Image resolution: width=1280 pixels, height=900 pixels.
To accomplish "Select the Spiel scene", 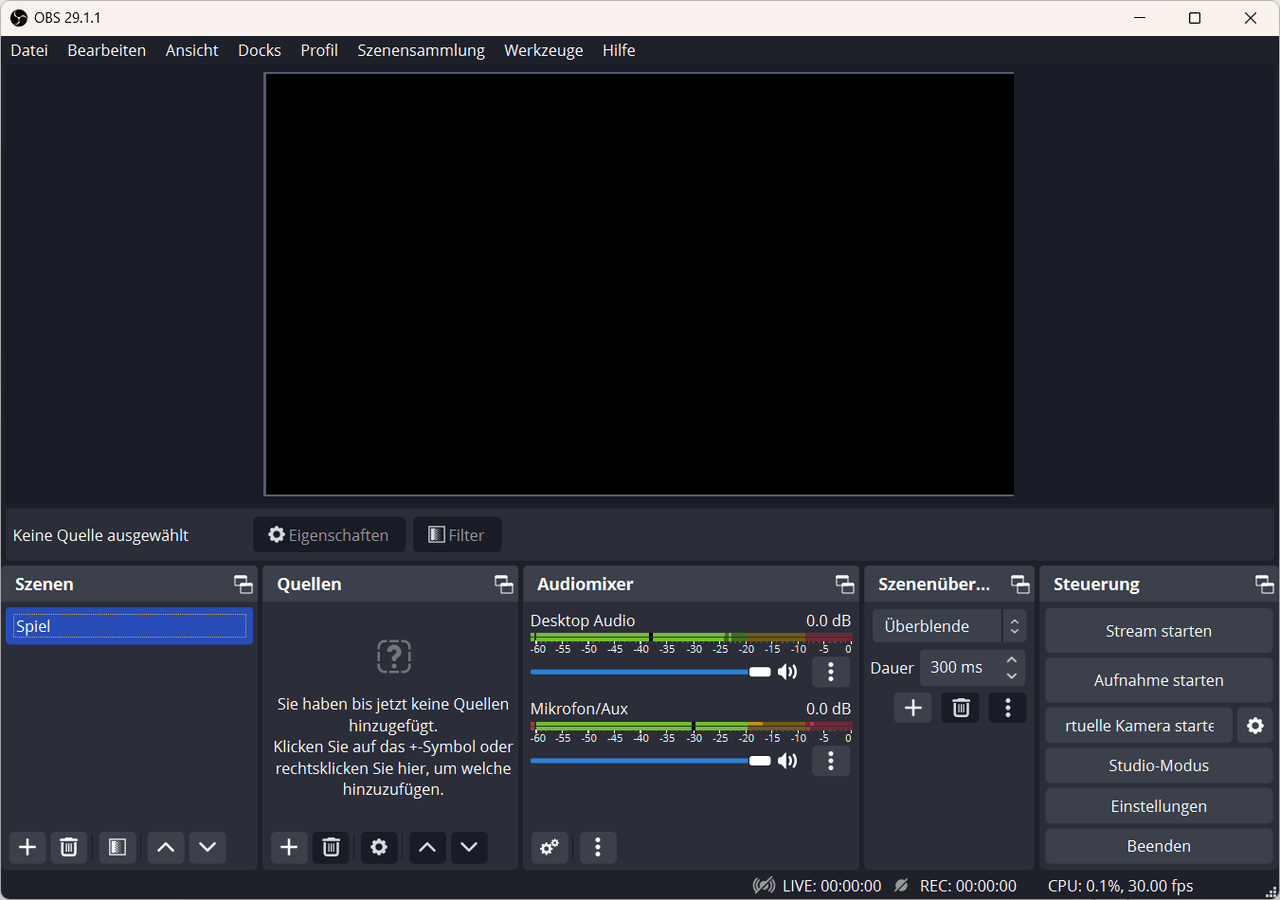I will (129, 626).
